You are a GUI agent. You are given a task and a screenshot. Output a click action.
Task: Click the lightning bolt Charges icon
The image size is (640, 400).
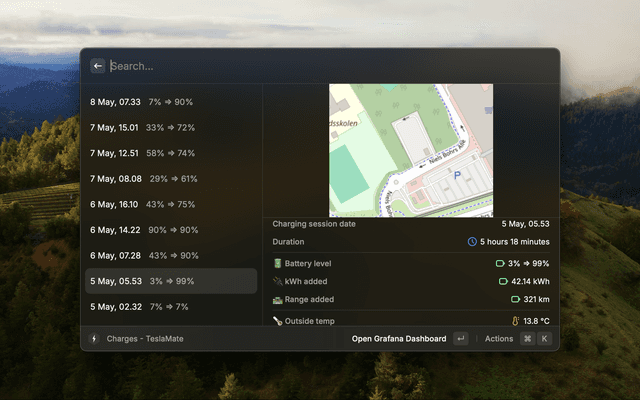[94, 339]
